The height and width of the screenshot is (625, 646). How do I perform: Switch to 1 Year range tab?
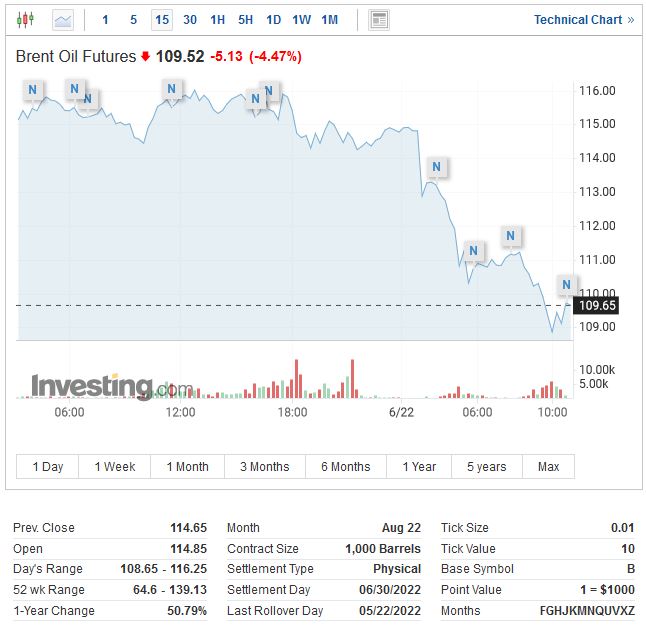coord(419,467)
